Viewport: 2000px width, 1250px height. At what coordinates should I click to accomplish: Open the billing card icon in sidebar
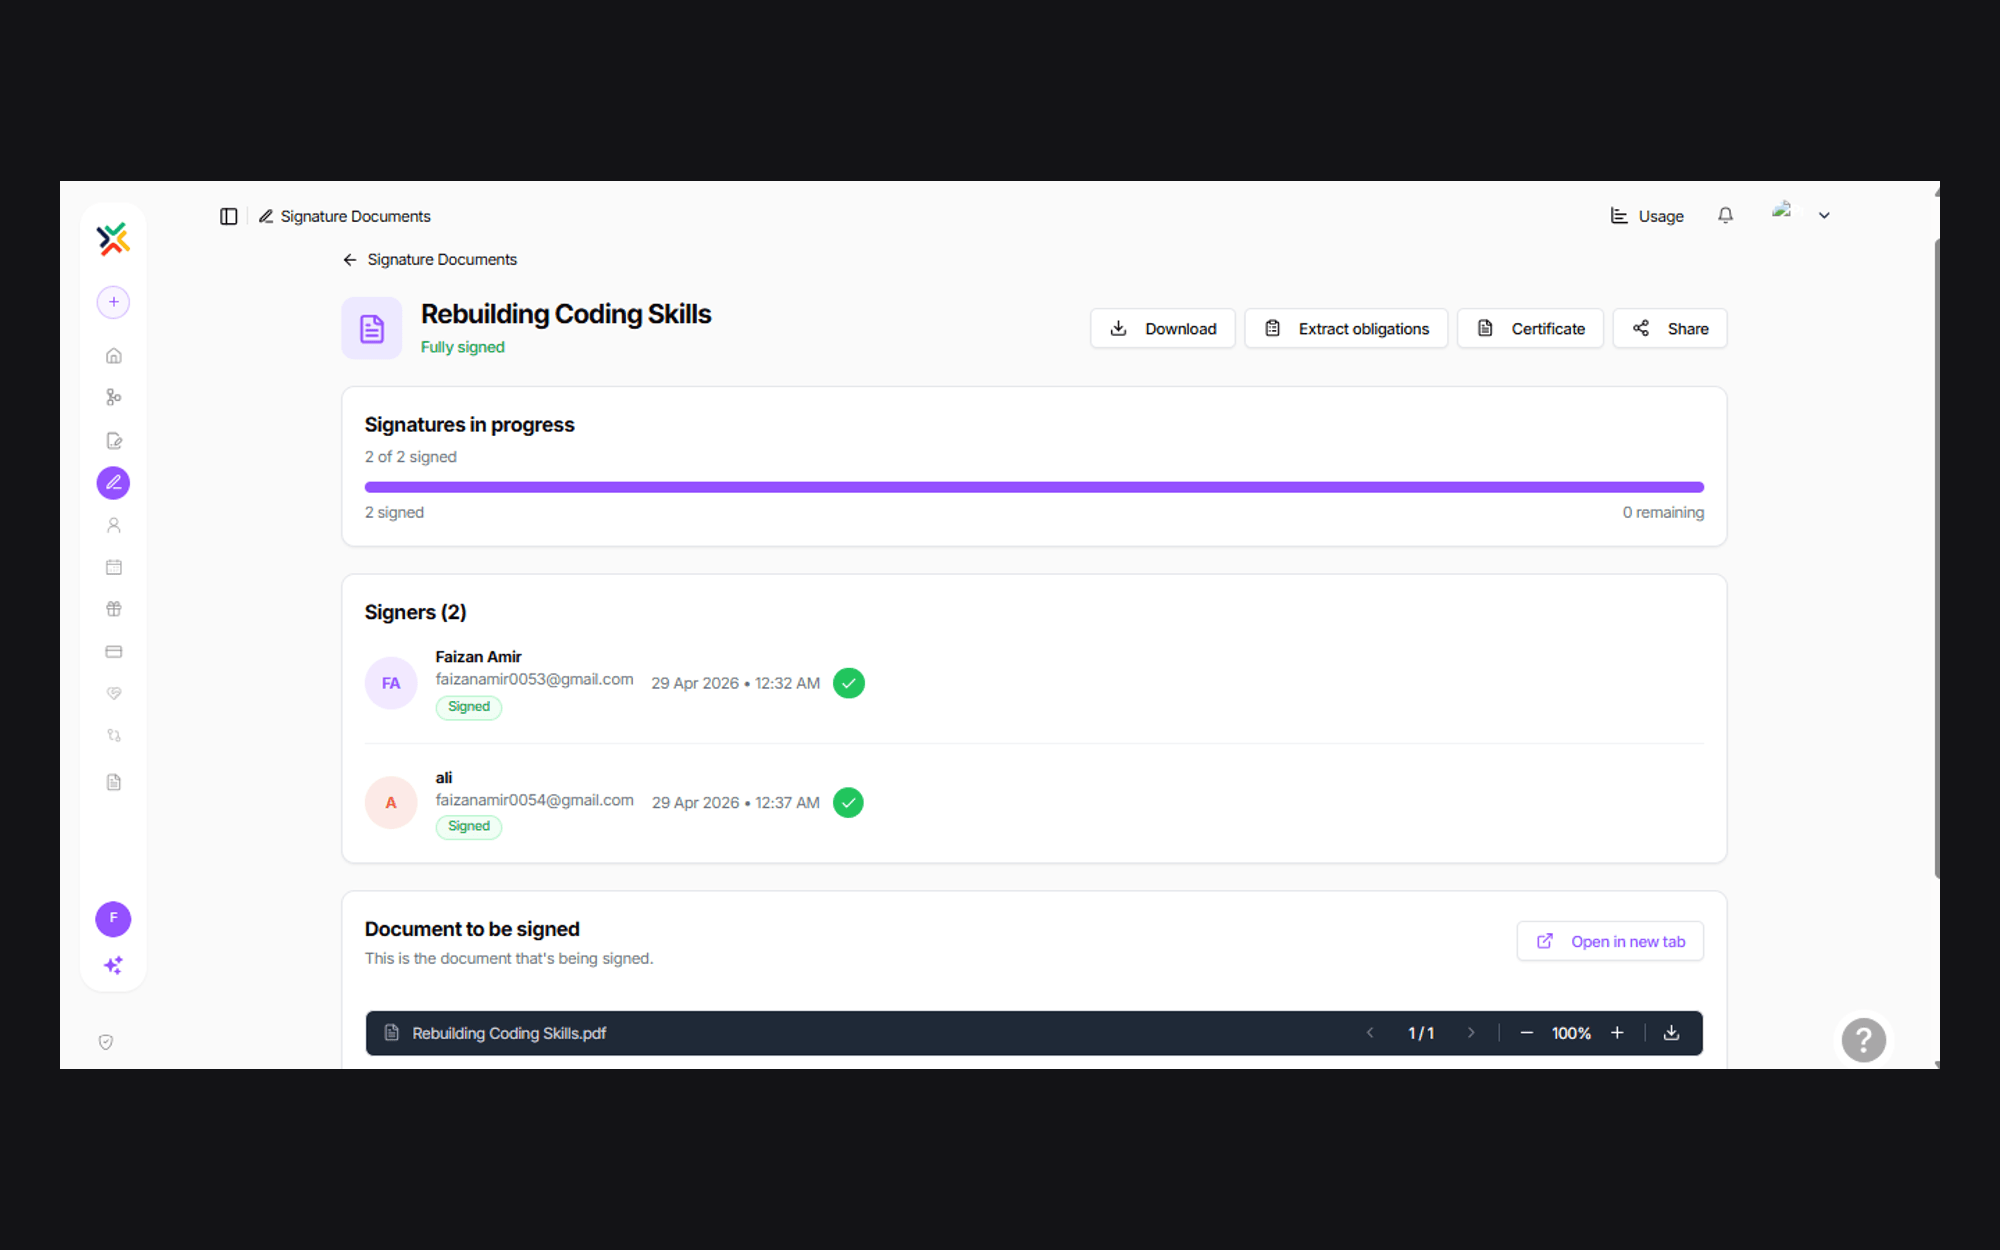[x=114, y=652]
